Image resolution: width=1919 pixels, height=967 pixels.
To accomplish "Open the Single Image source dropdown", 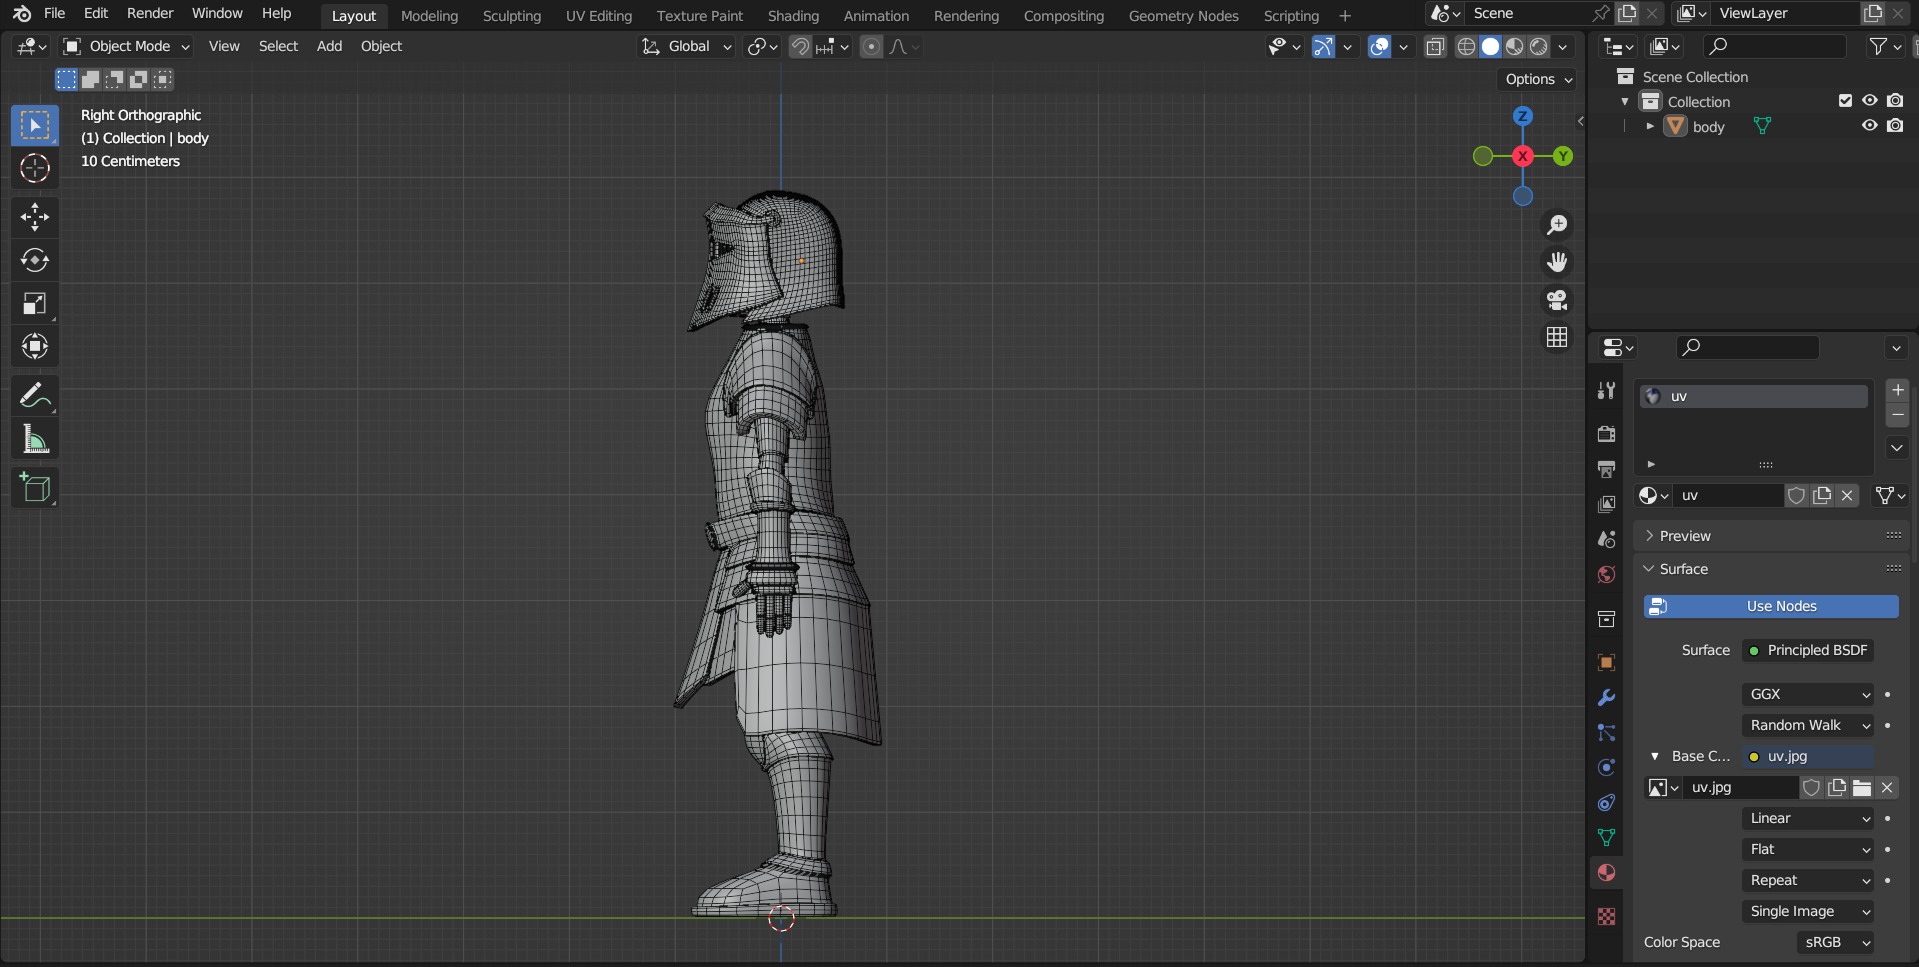I will click(x=1808, y=911).
